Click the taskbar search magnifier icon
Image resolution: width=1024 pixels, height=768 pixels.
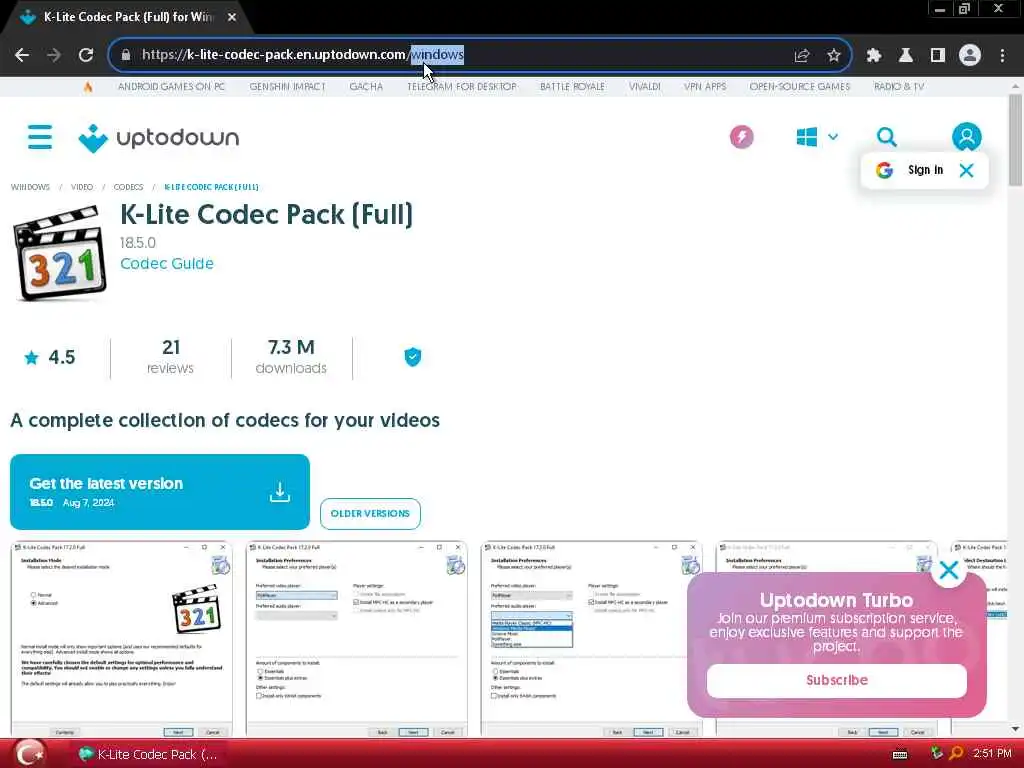coord(956,754)
